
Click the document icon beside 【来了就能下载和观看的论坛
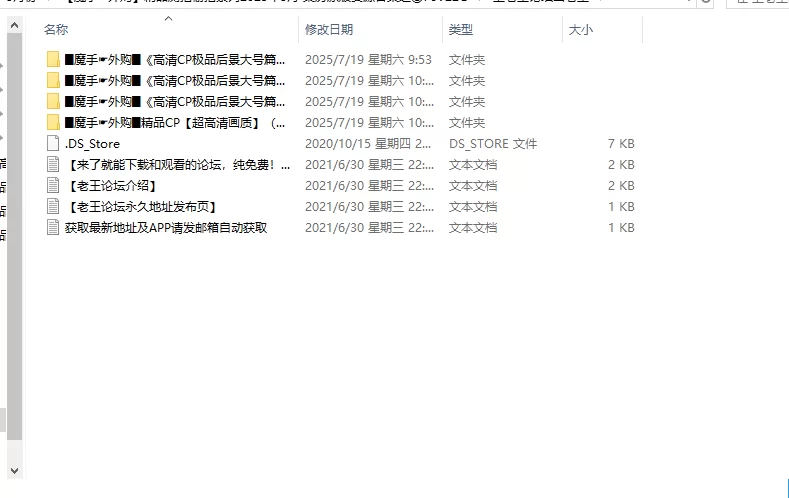(53, 164)
